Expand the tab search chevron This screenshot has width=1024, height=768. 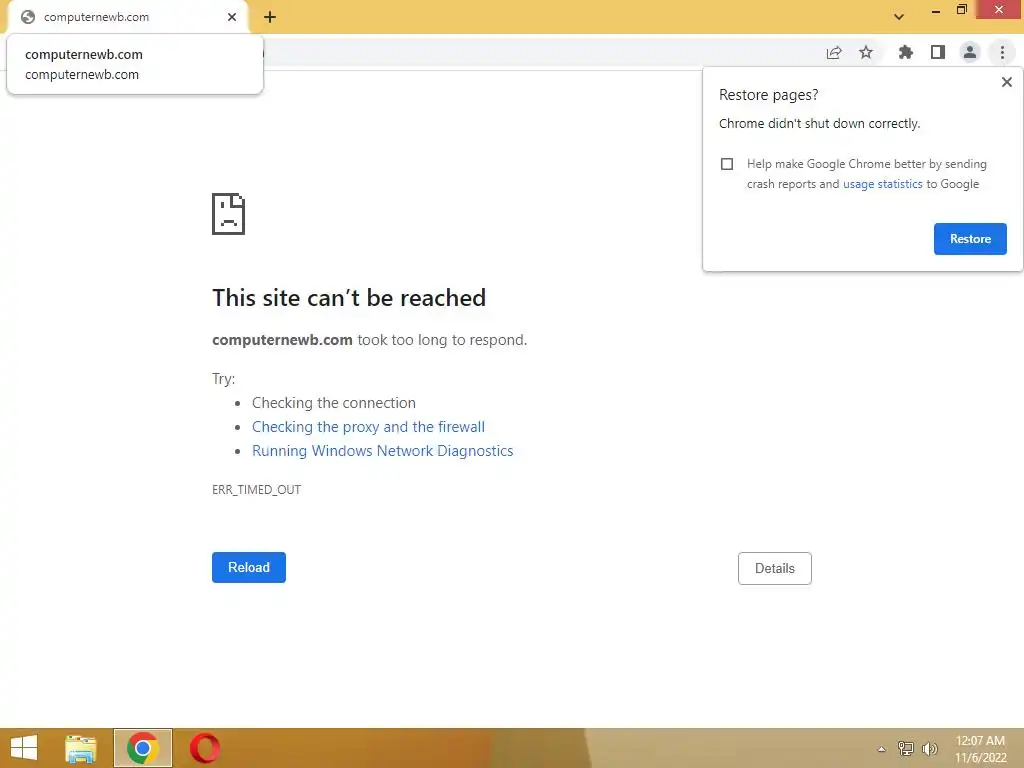(x=899, y=17)
